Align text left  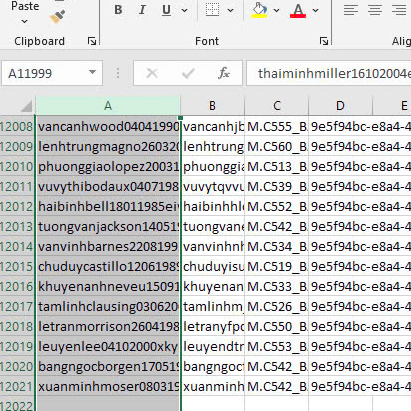coord(351,10)
